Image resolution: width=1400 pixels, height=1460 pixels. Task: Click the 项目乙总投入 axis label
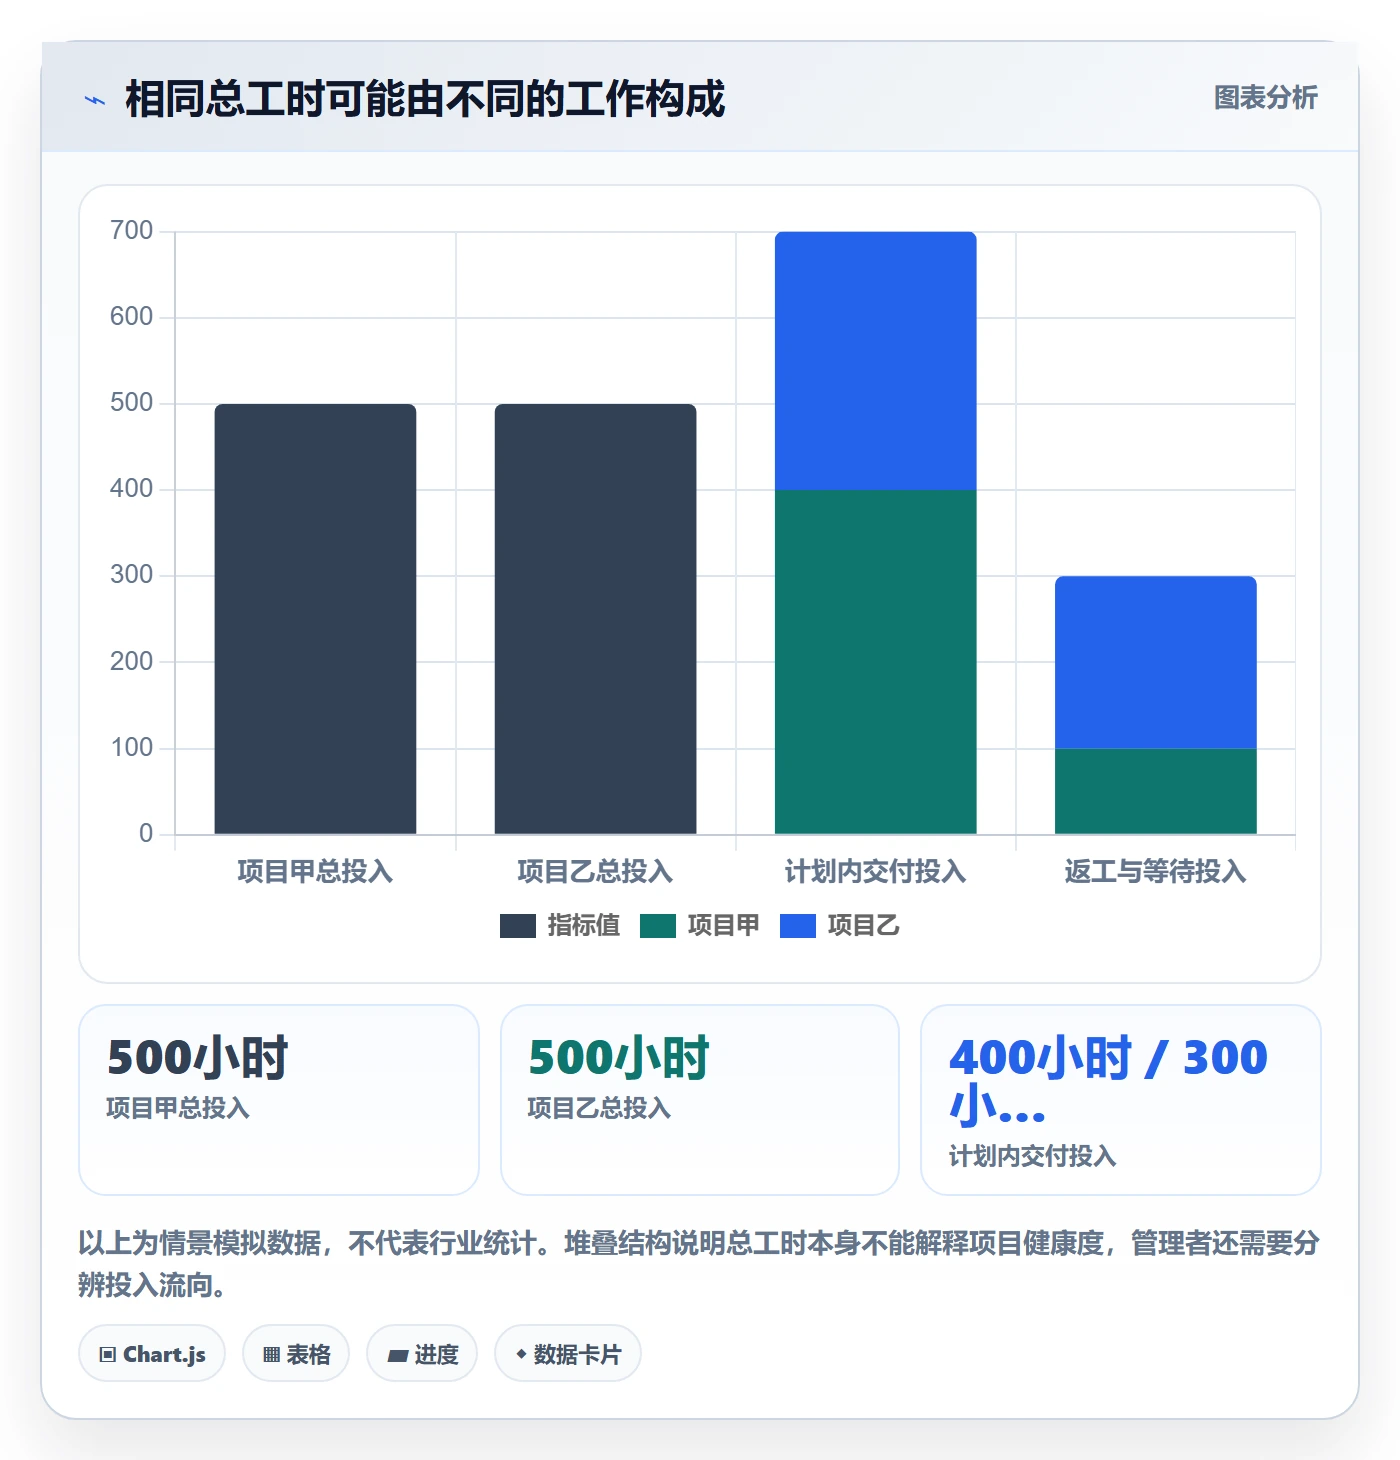tap(595, 872)
